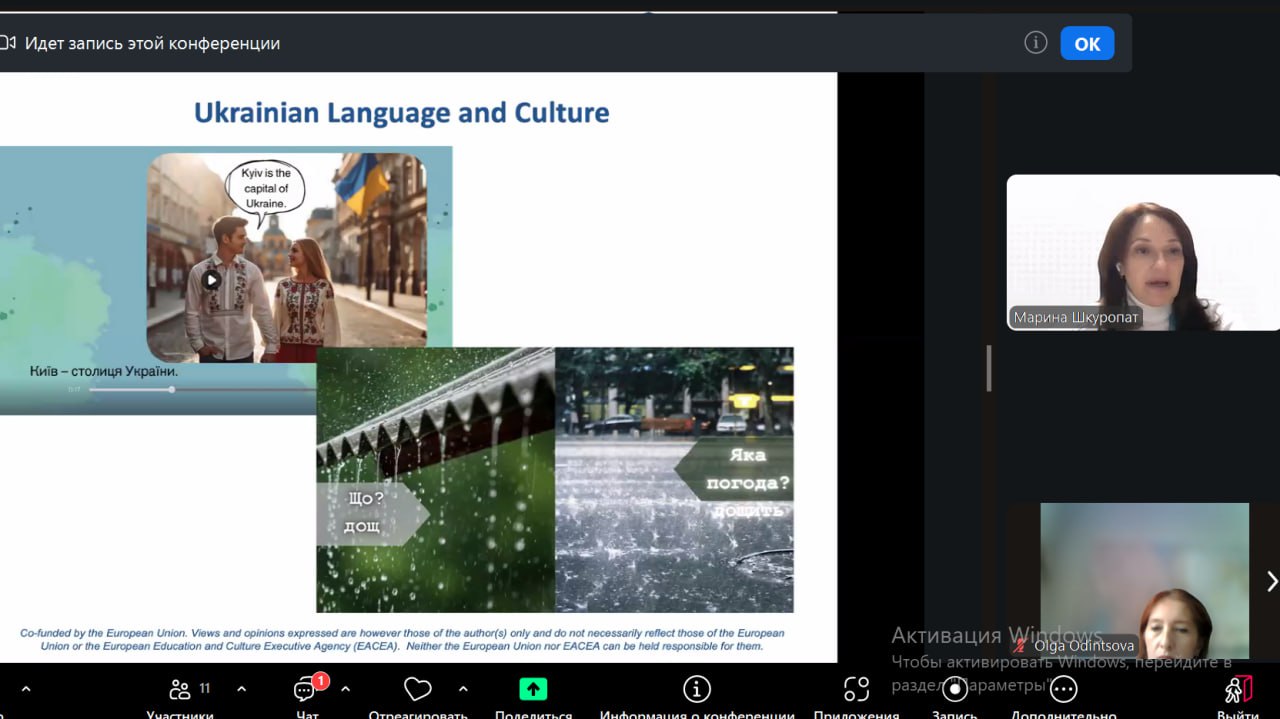Expand the arrow next to Участники

(x=241, y=689)
